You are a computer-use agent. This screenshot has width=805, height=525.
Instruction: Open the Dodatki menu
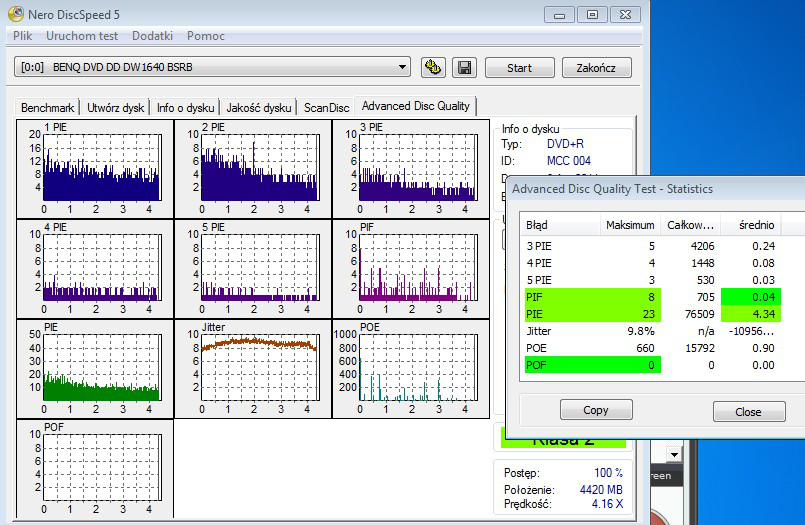(x=152, y=36)
